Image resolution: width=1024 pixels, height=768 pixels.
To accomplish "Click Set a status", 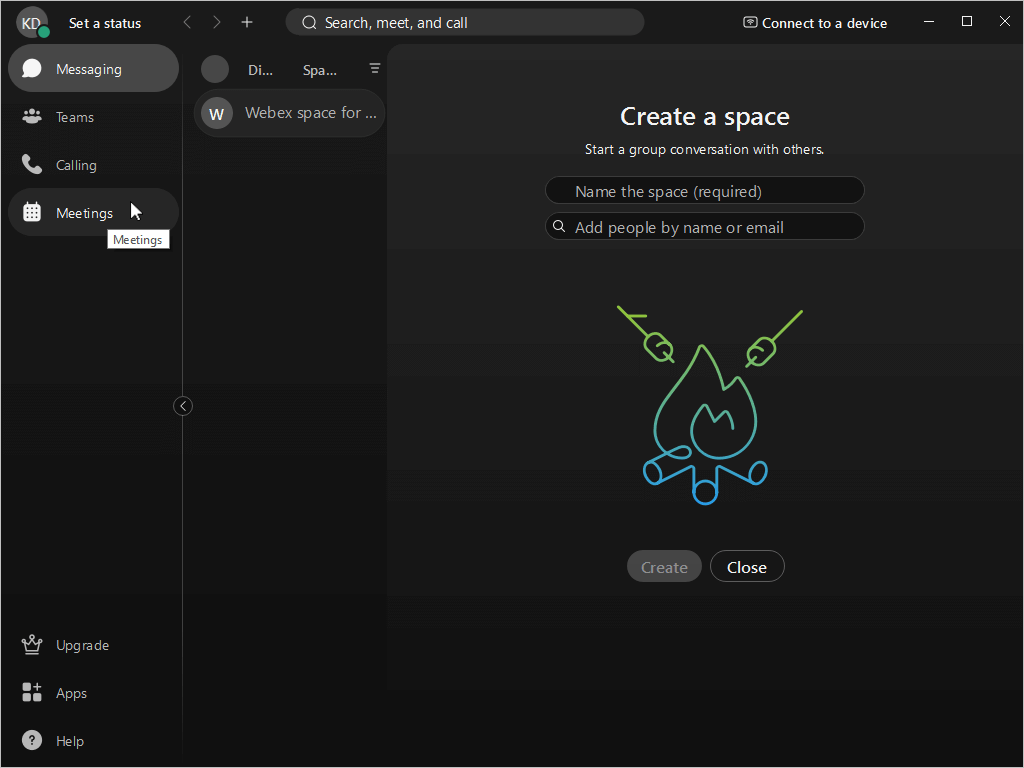I will pos(105,24).
